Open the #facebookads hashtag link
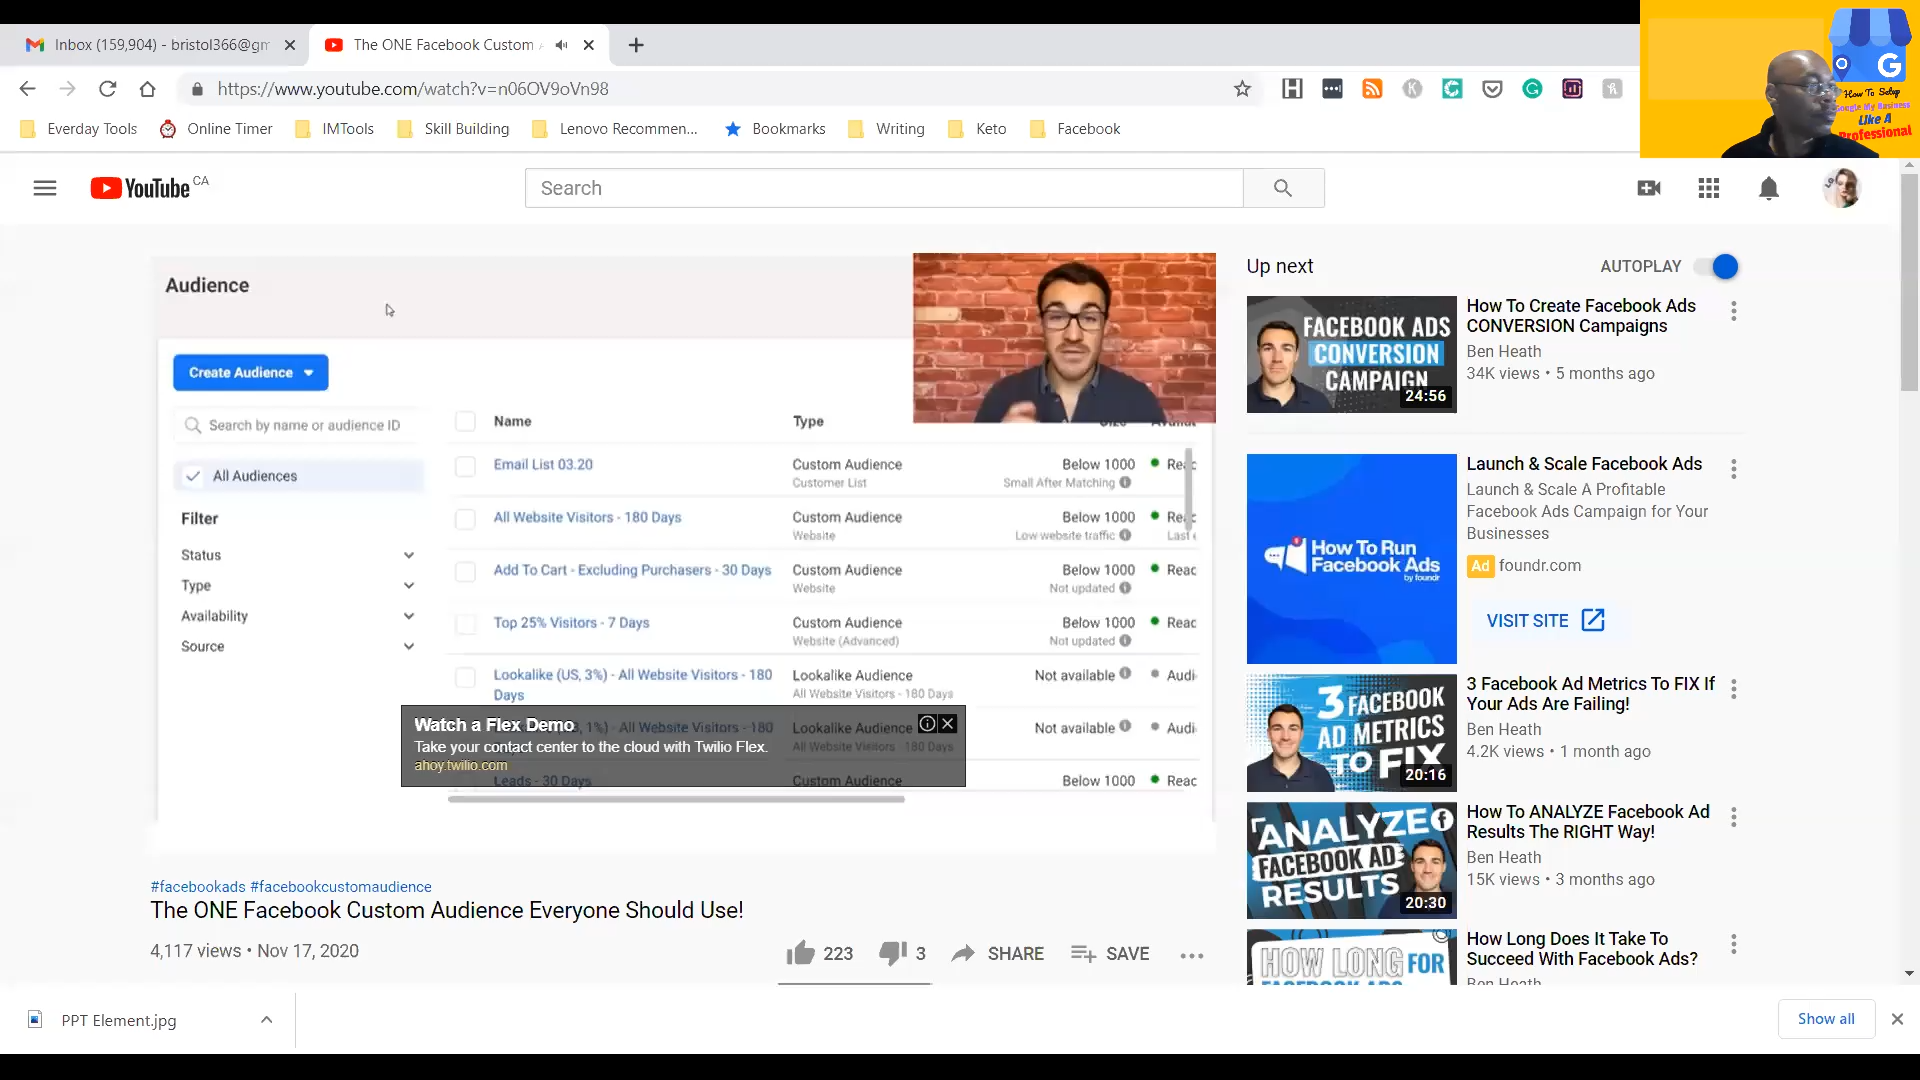The width and height of the screenshot is (1920, 1080). [198, 887]
